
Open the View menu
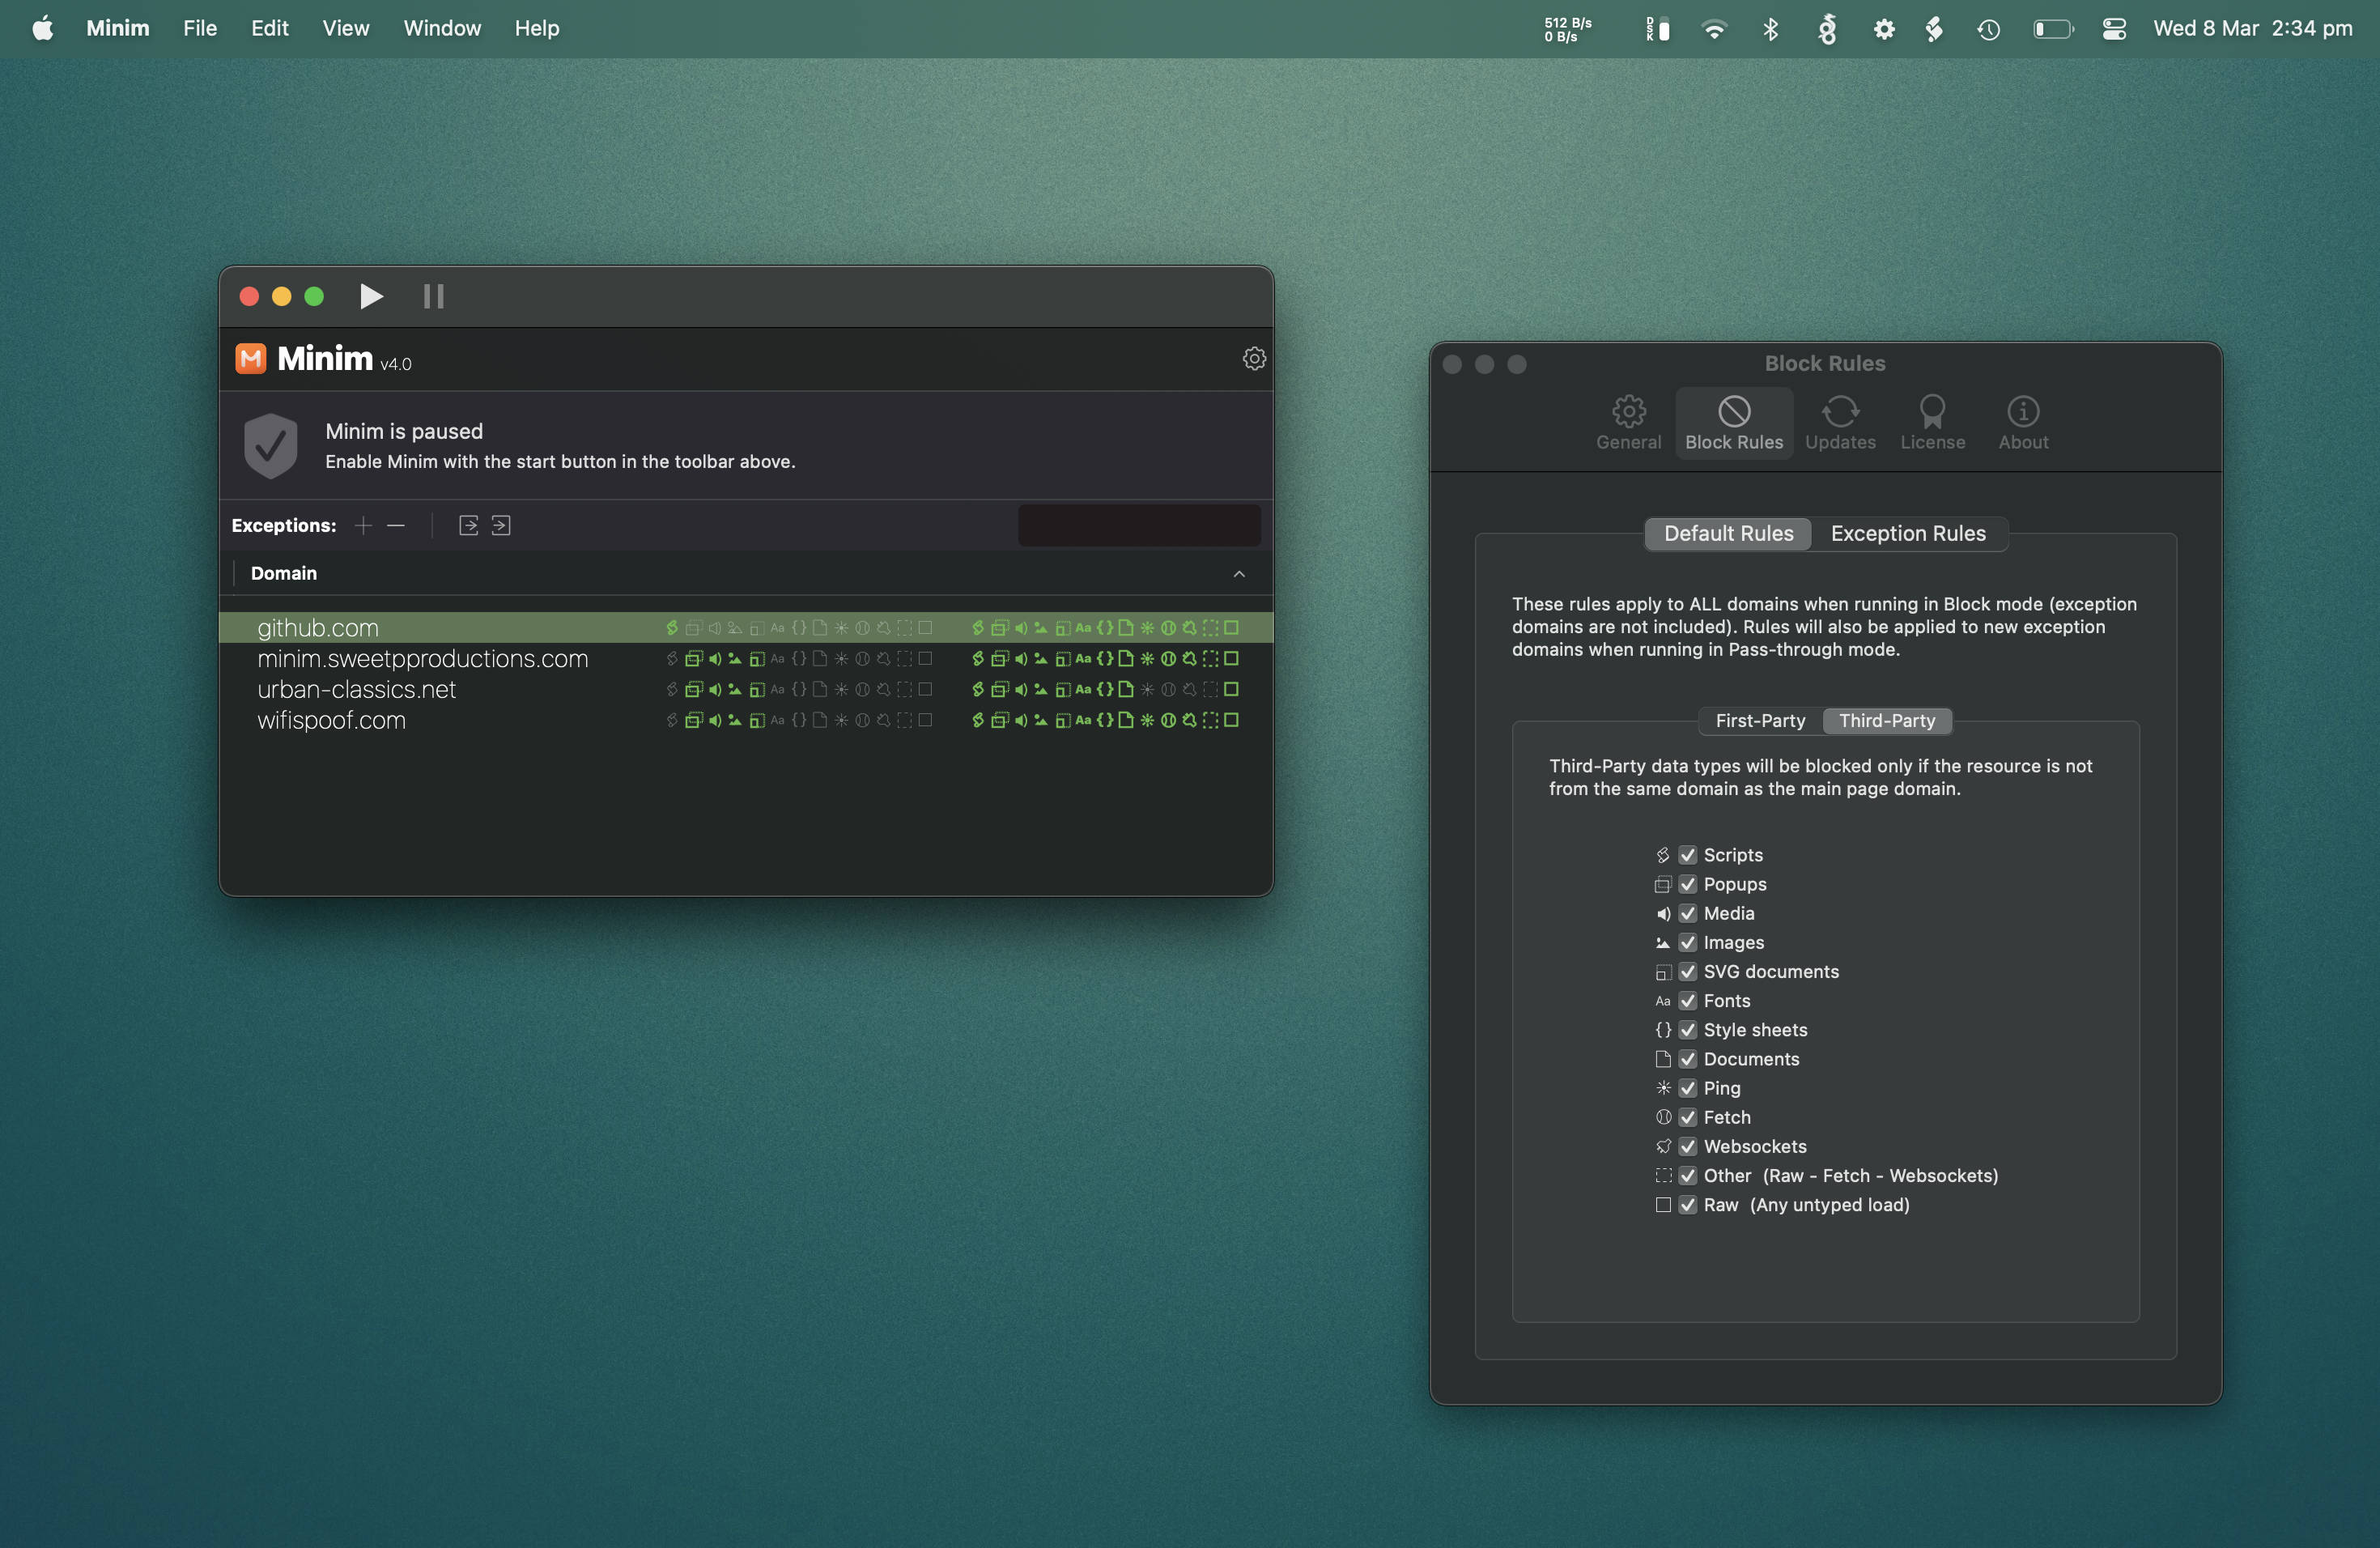[x=345, y=28]
